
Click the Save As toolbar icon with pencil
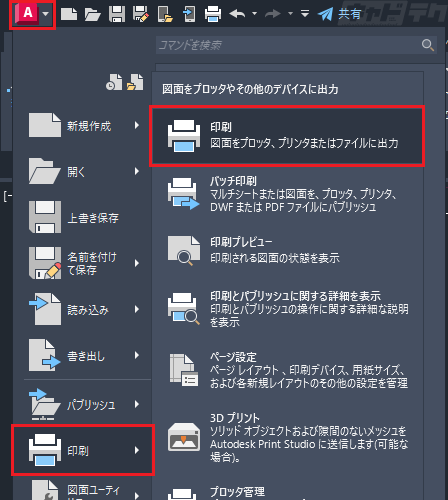click(x=141, y=14)
